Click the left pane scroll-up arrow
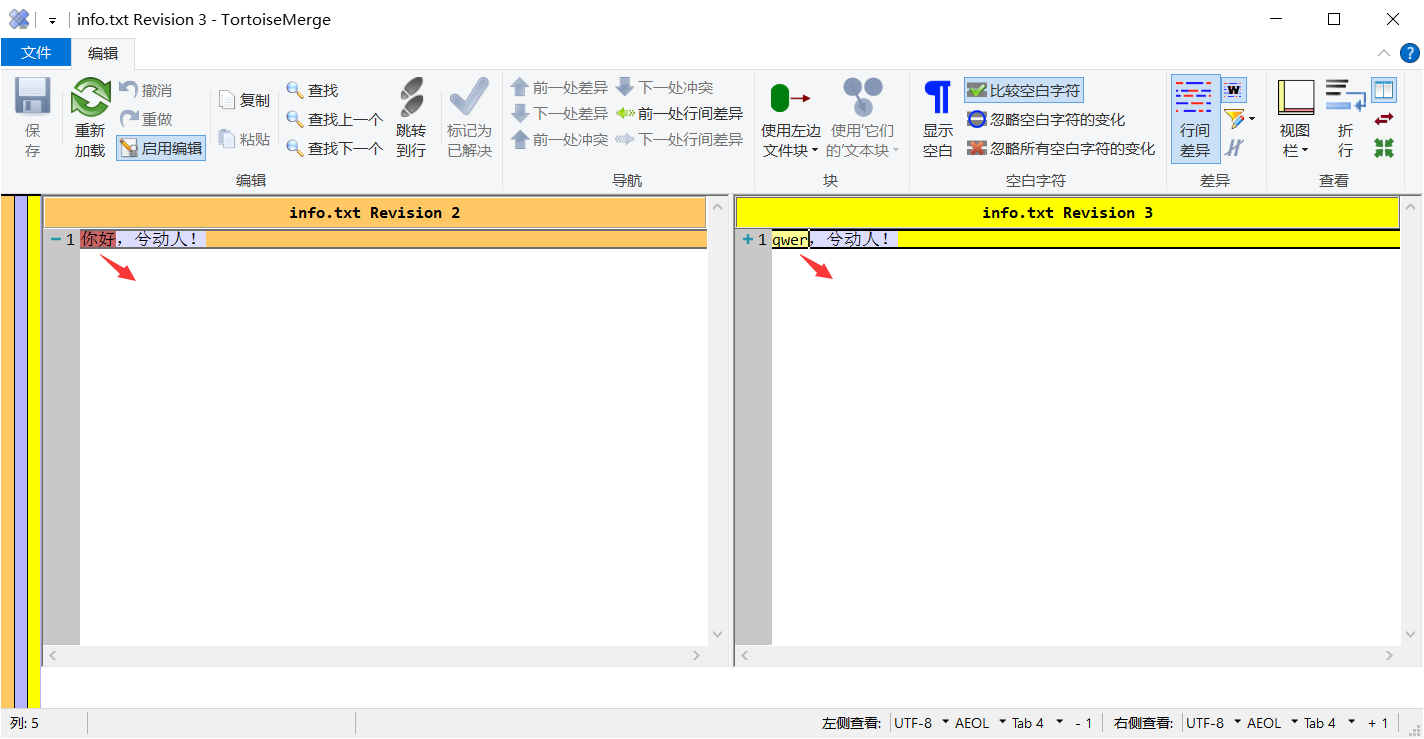1424x739 pixels. tap(717, 207)
